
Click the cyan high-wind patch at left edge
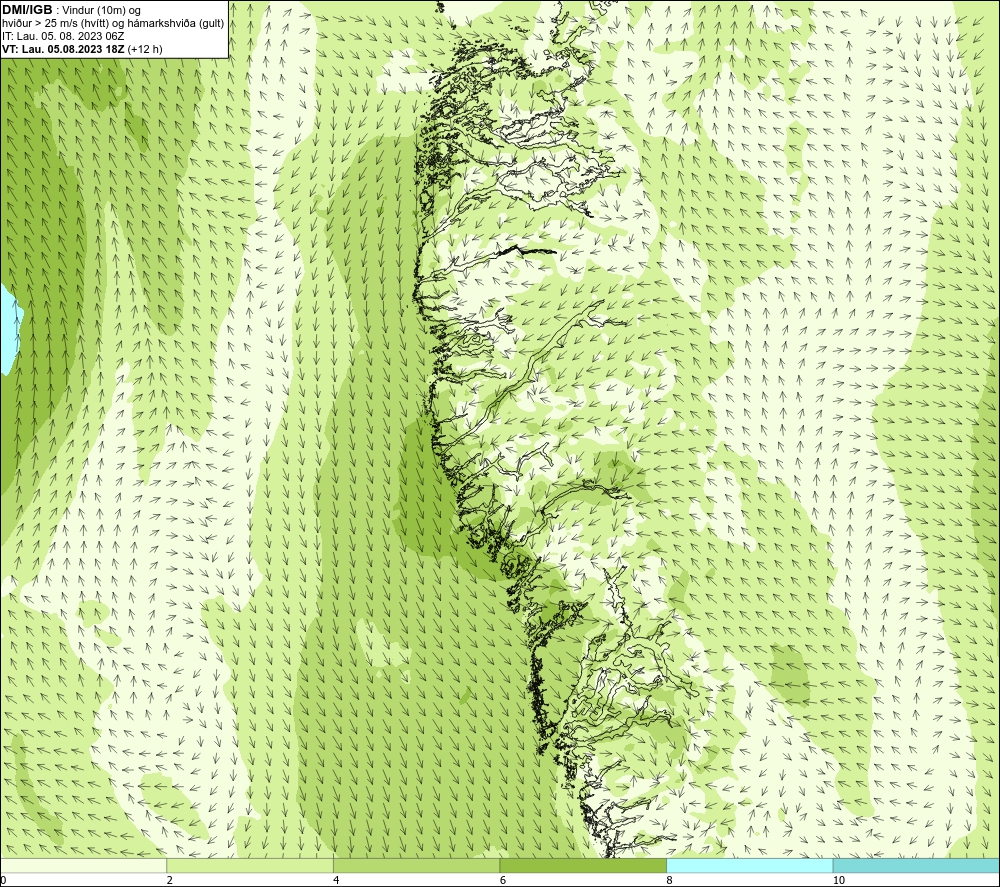coord(9,330)
